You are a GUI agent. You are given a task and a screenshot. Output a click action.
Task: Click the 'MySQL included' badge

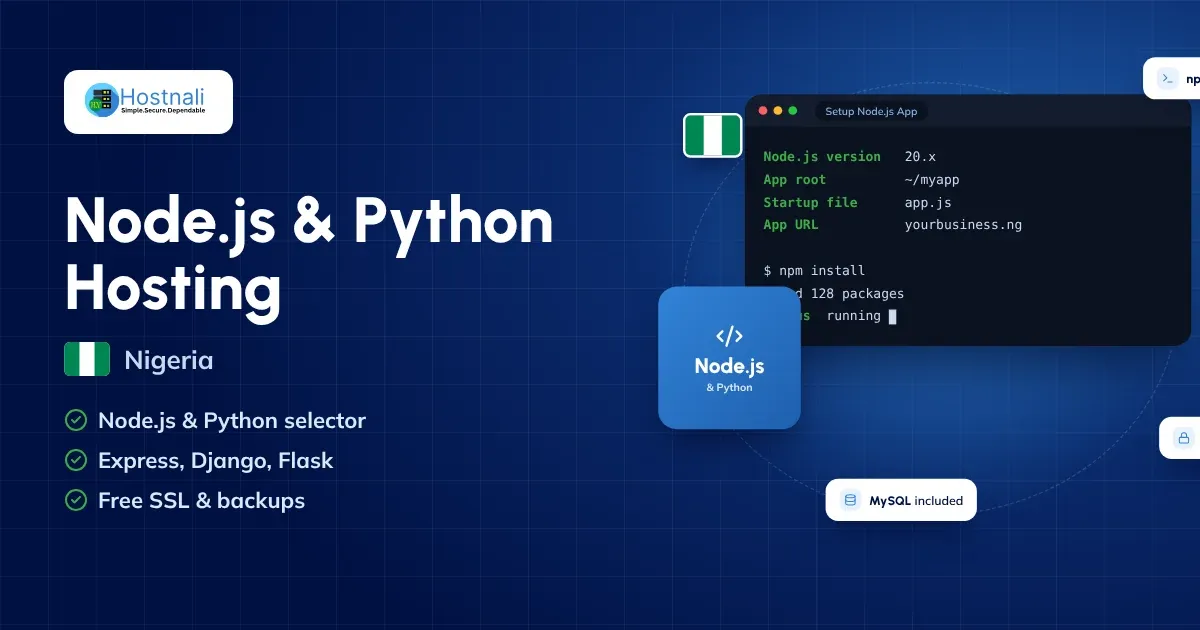coord(901,500)
